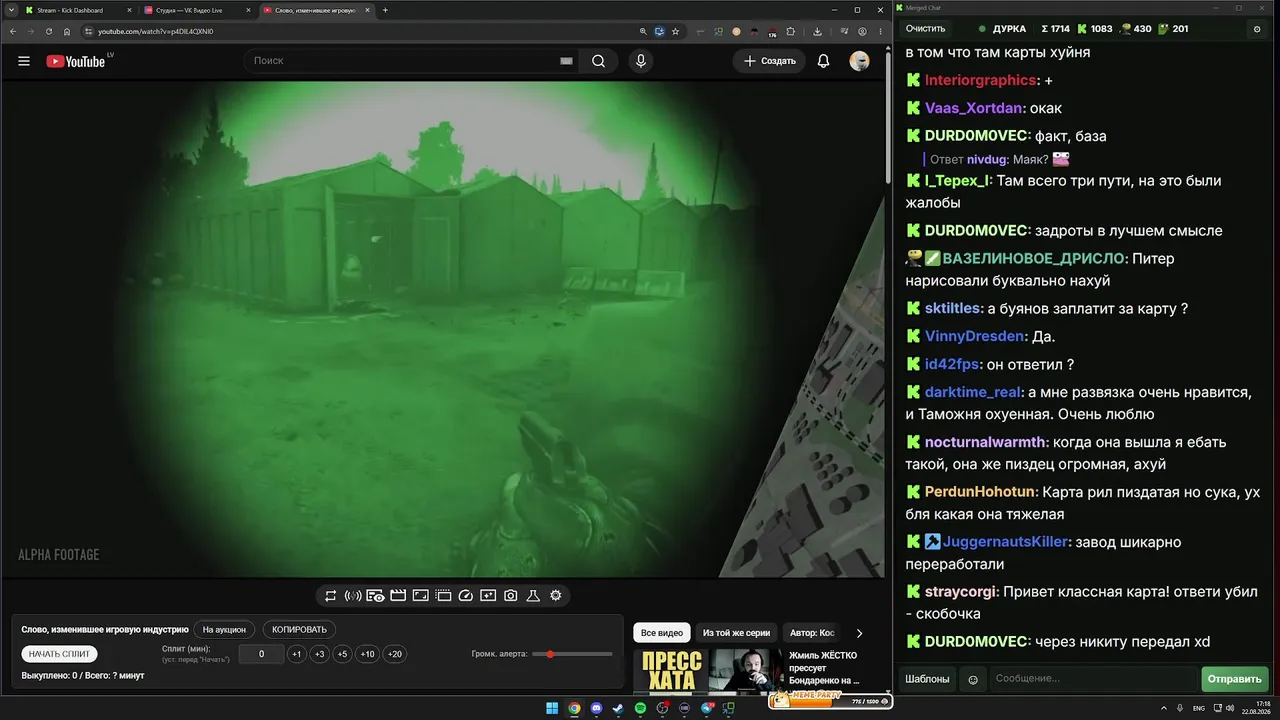1280x720 pixels.
Task: Reload the page in the browser
Action: tap(49, 31)
